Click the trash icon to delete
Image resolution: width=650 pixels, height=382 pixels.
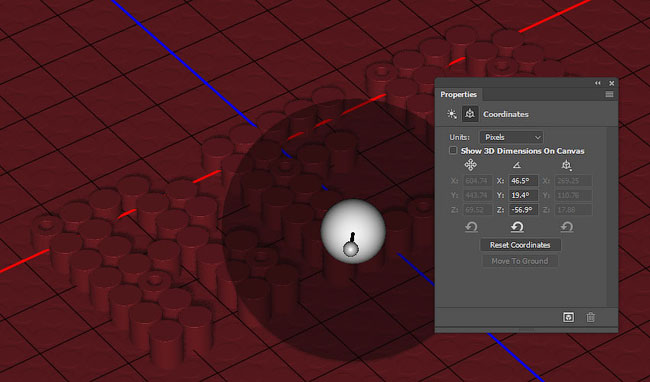click(591, 317)
